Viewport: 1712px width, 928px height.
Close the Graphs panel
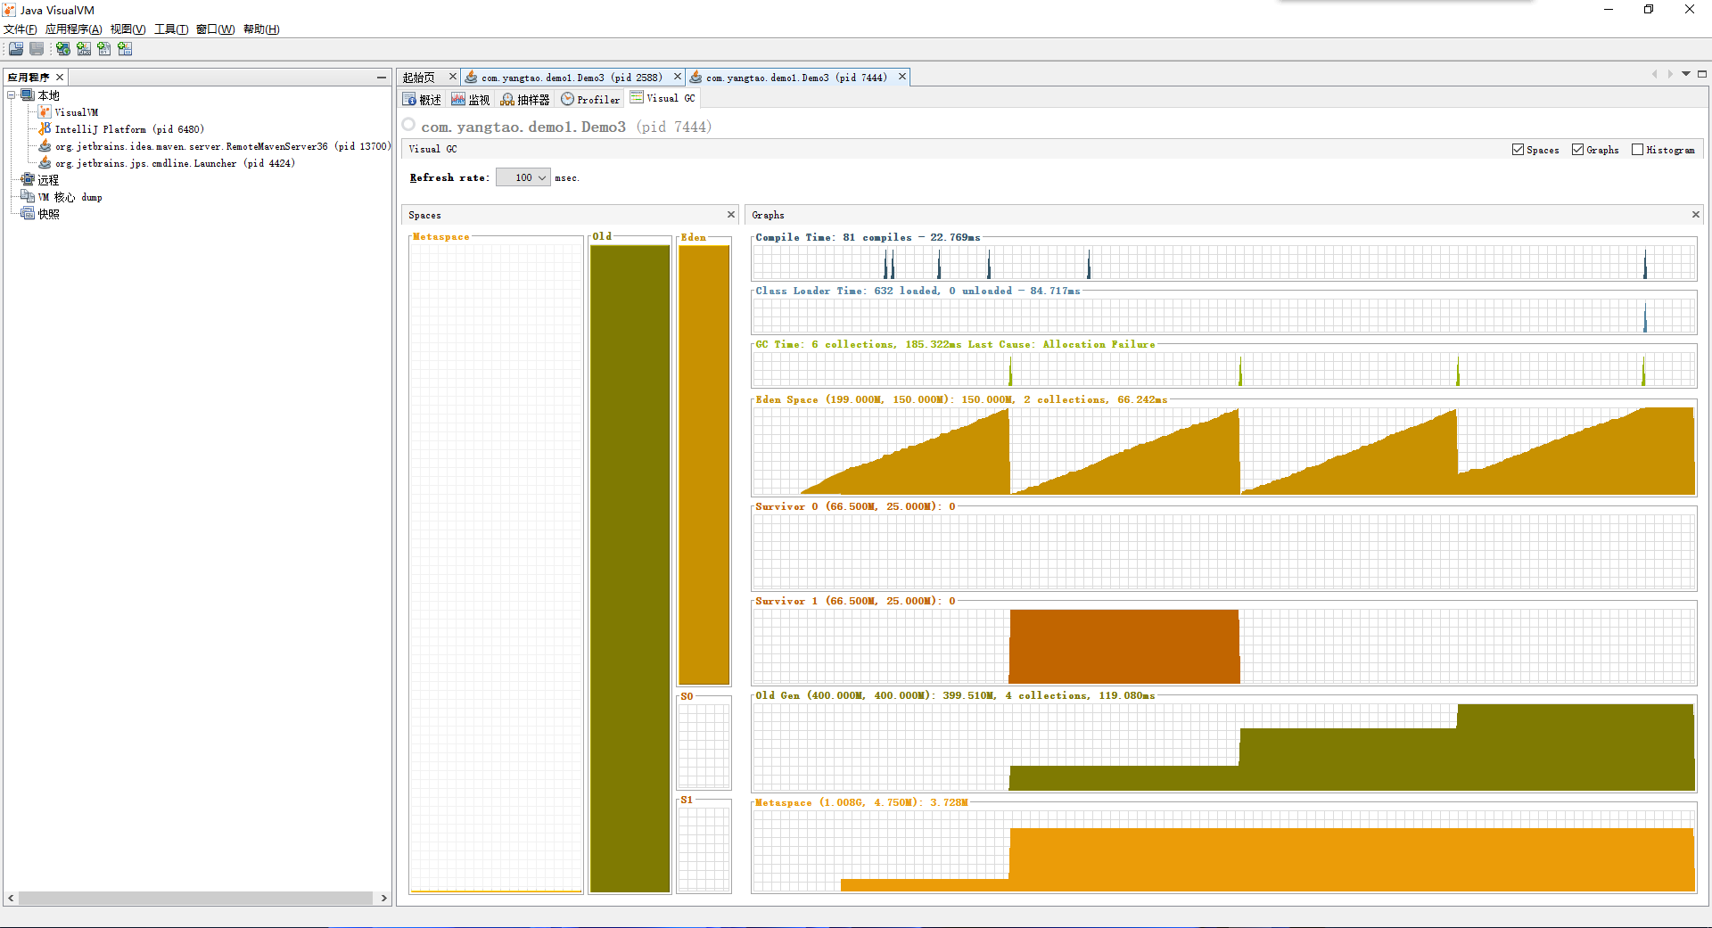coord(1695,214)
